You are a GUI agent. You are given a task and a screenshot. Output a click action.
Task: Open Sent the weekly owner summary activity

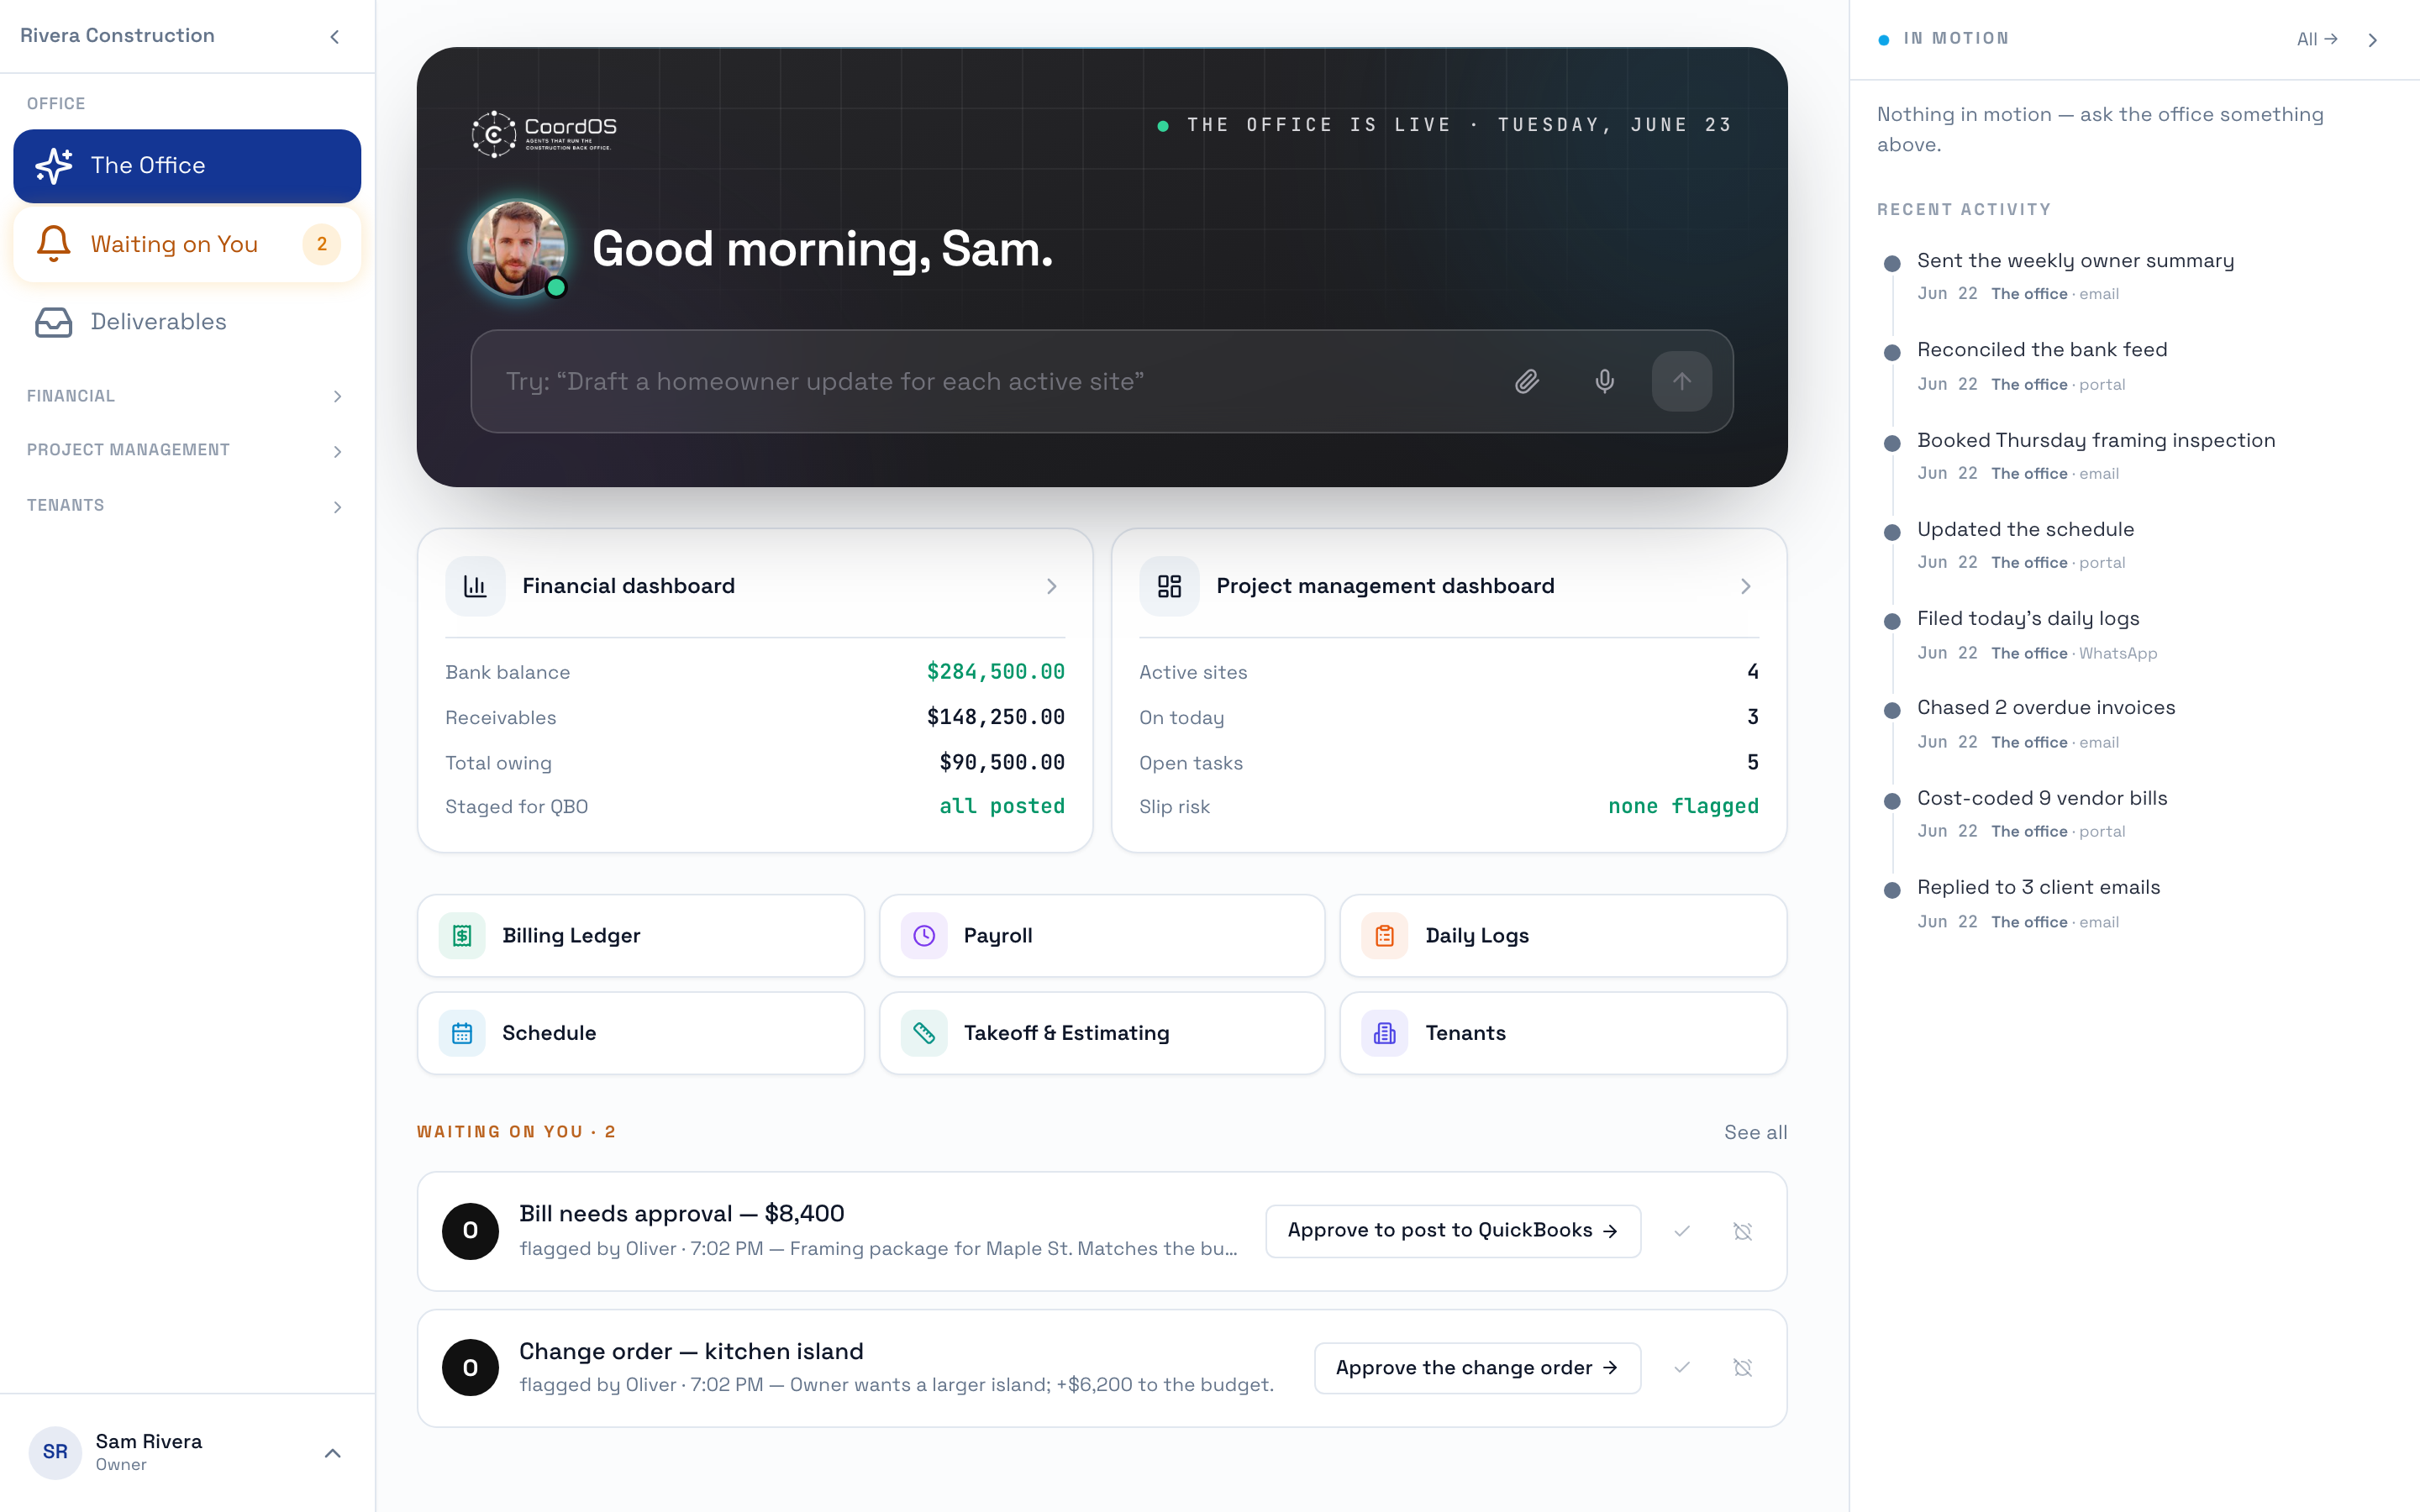click(x=2075, y=261)
